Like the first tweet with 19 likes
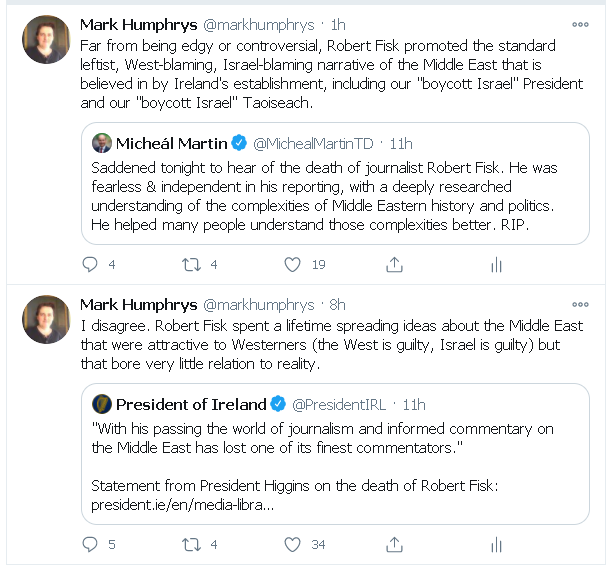 [x=293, y=265]
